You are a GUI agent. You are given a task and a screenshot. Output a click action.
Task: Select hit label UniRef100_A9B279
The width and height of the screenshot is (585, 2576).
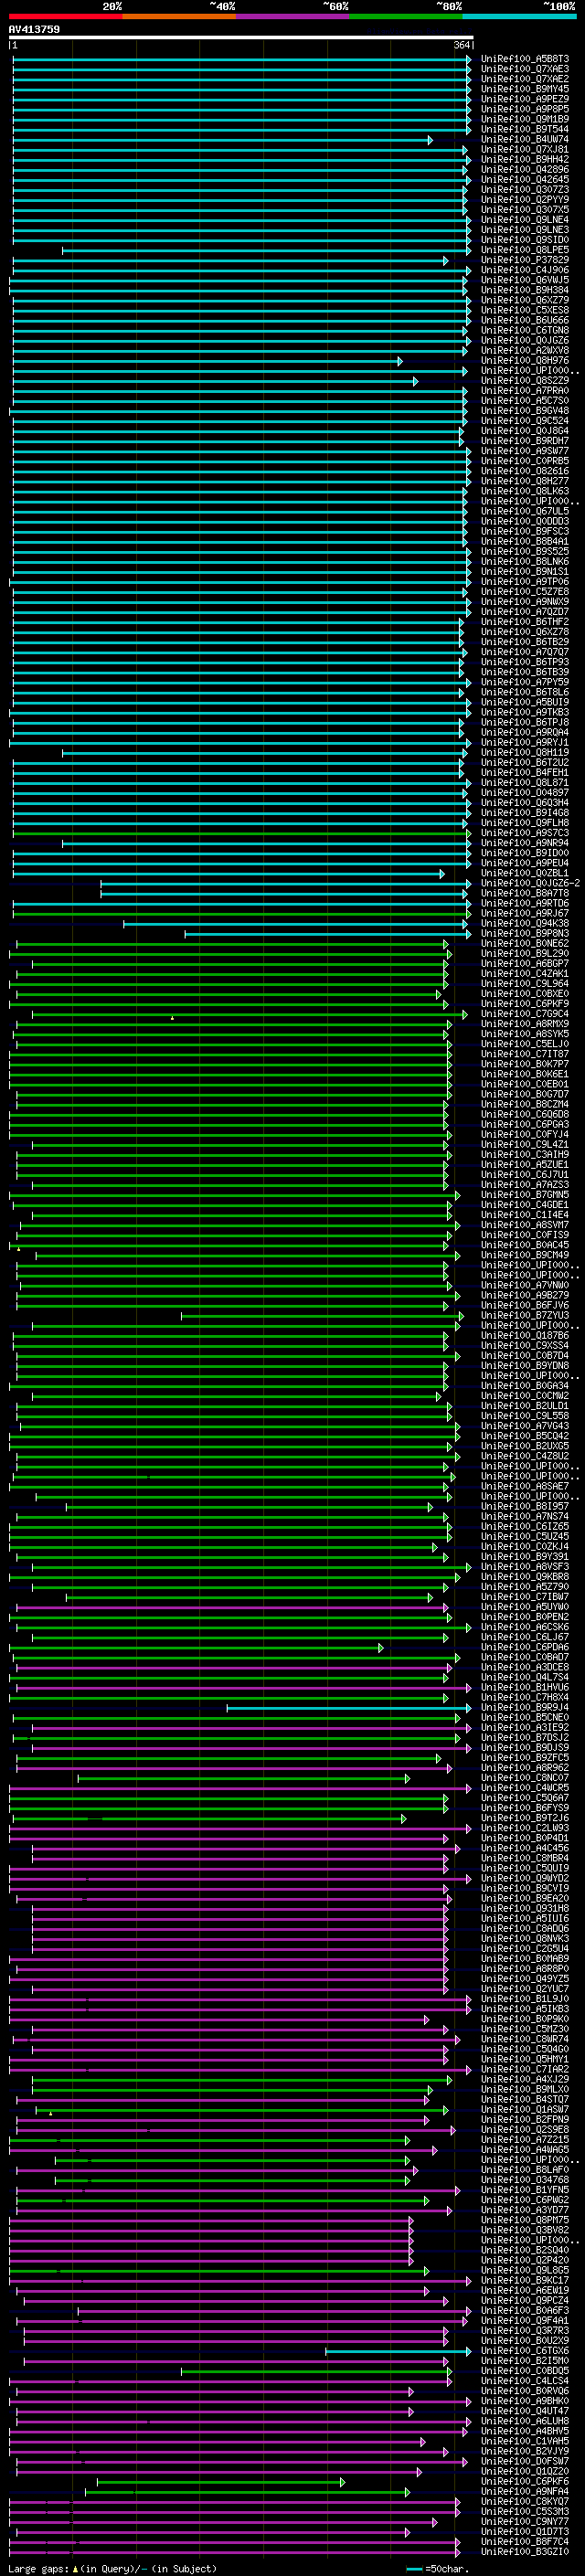click(x=525, y=1296)
